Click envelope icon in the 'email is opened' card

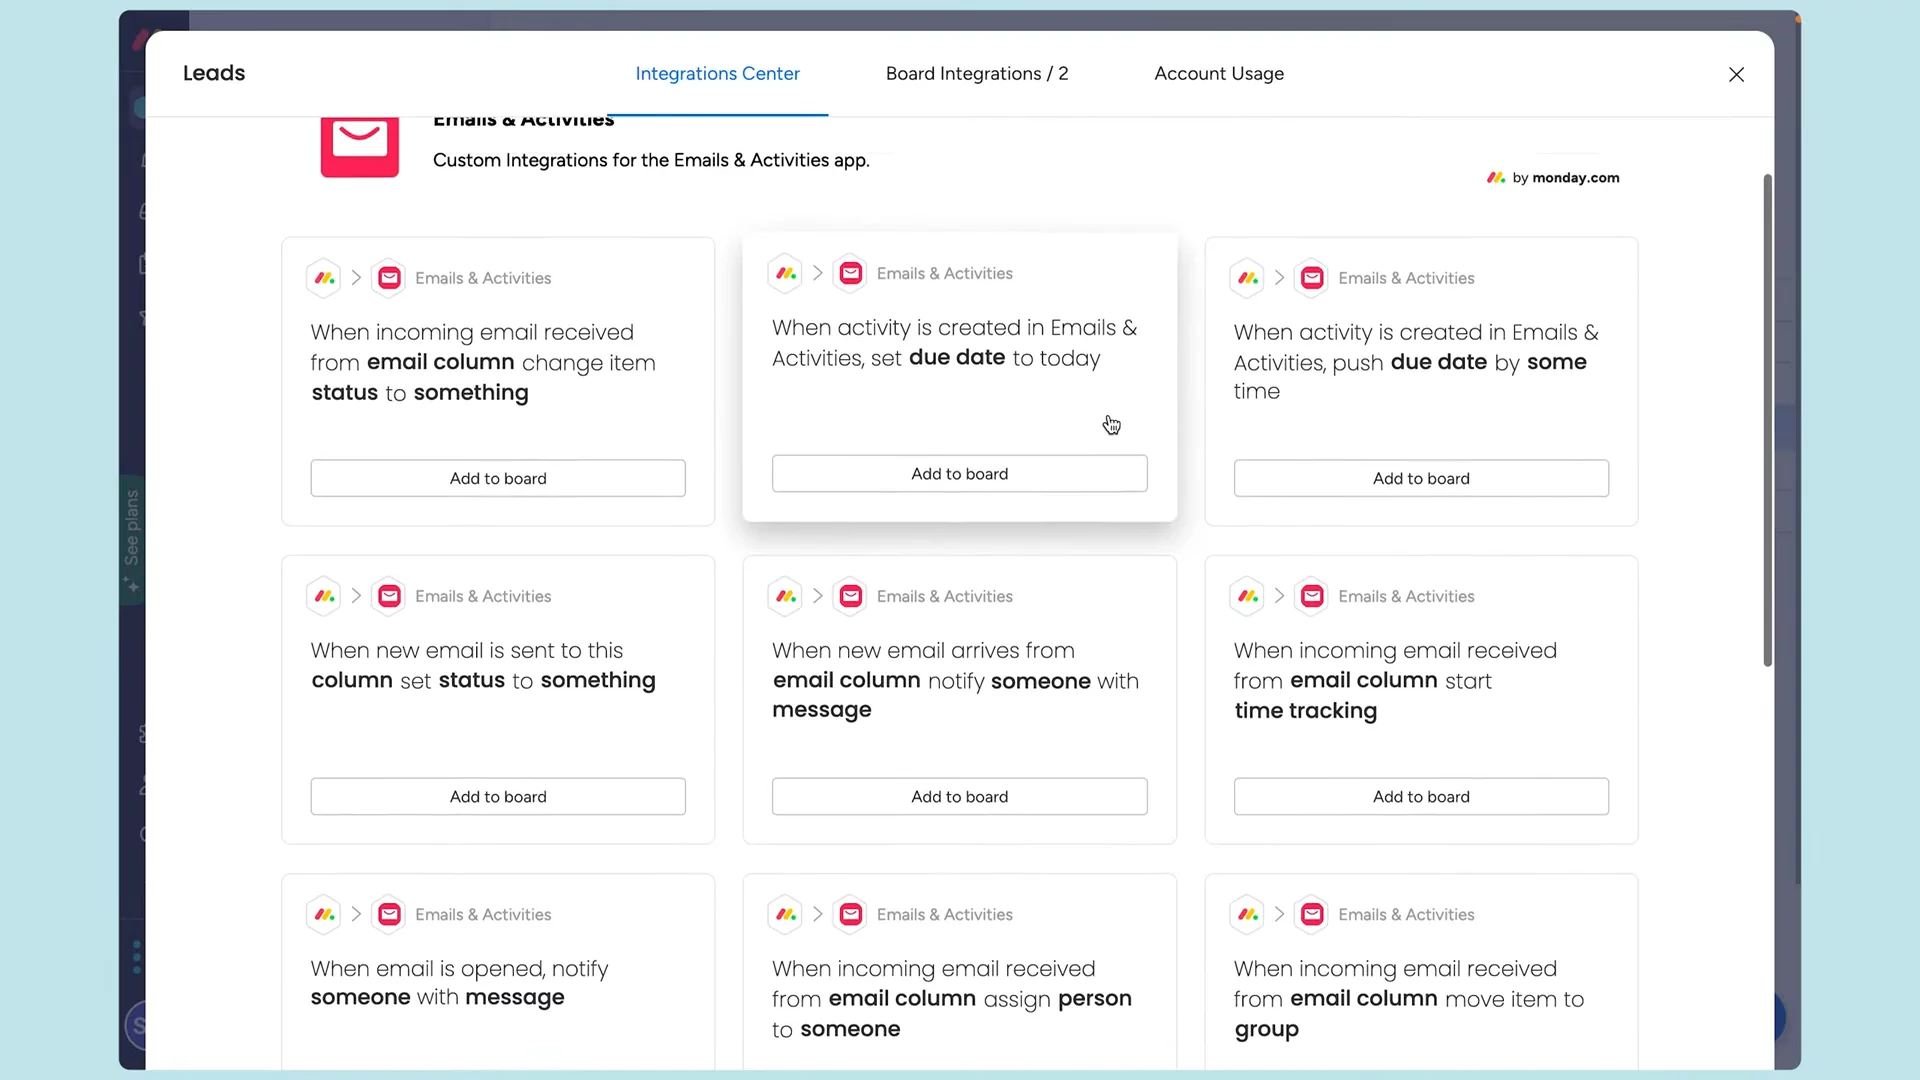click(390, 914)
